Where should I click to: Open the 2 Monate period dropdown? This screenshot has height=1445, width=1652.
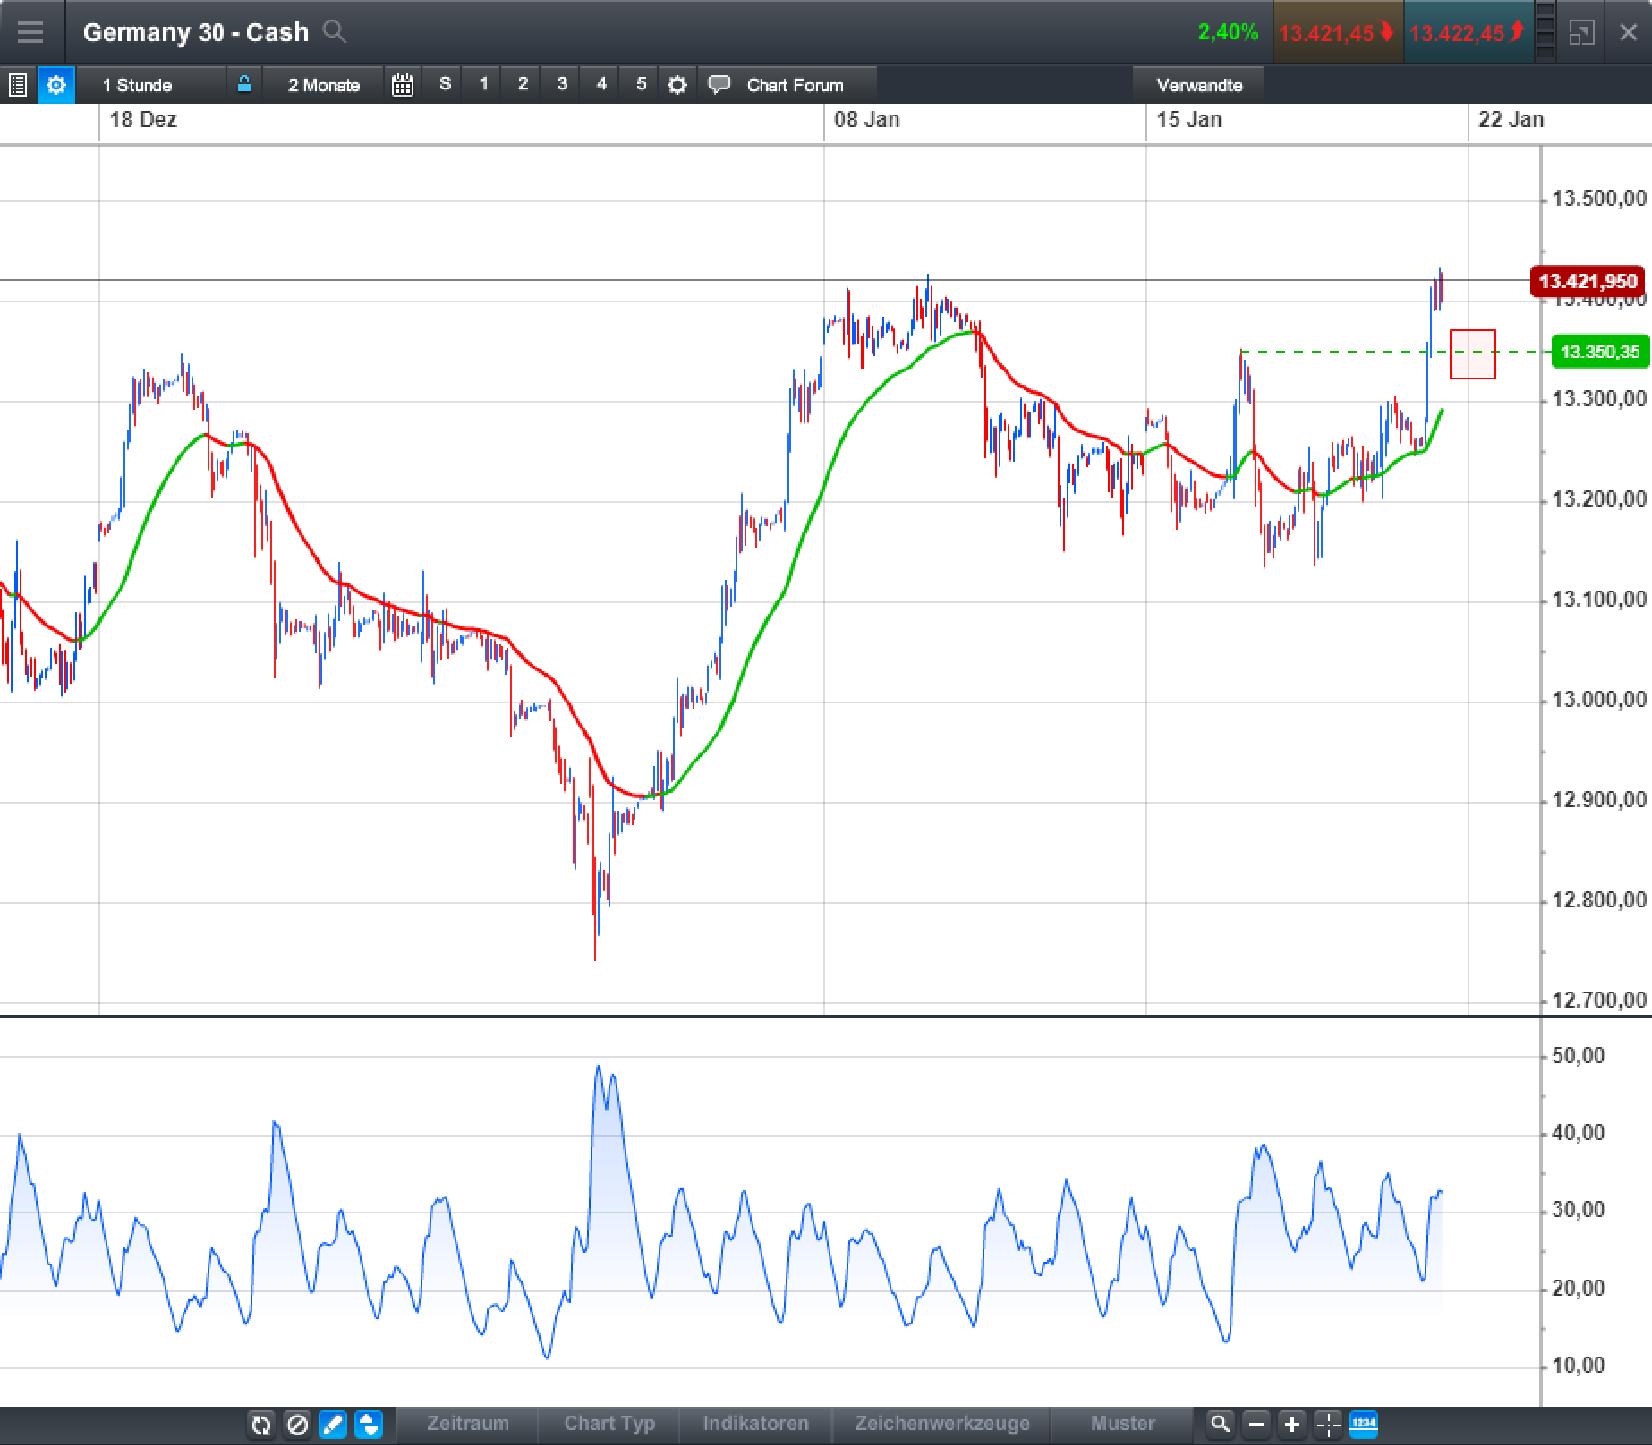pyautogui.click(x=322, y=85)
